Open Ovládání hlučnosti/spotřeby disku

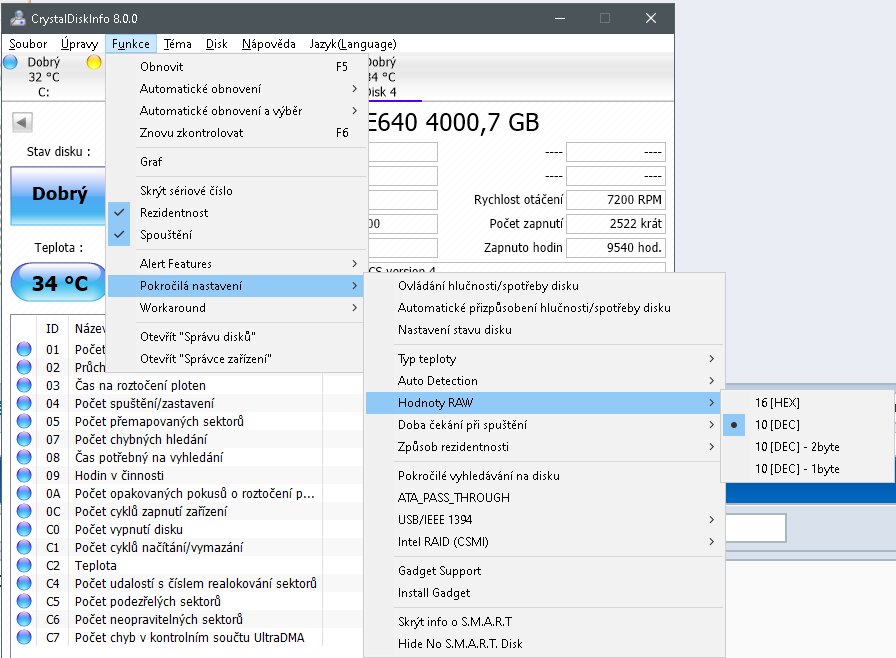[x=545, y=286]
